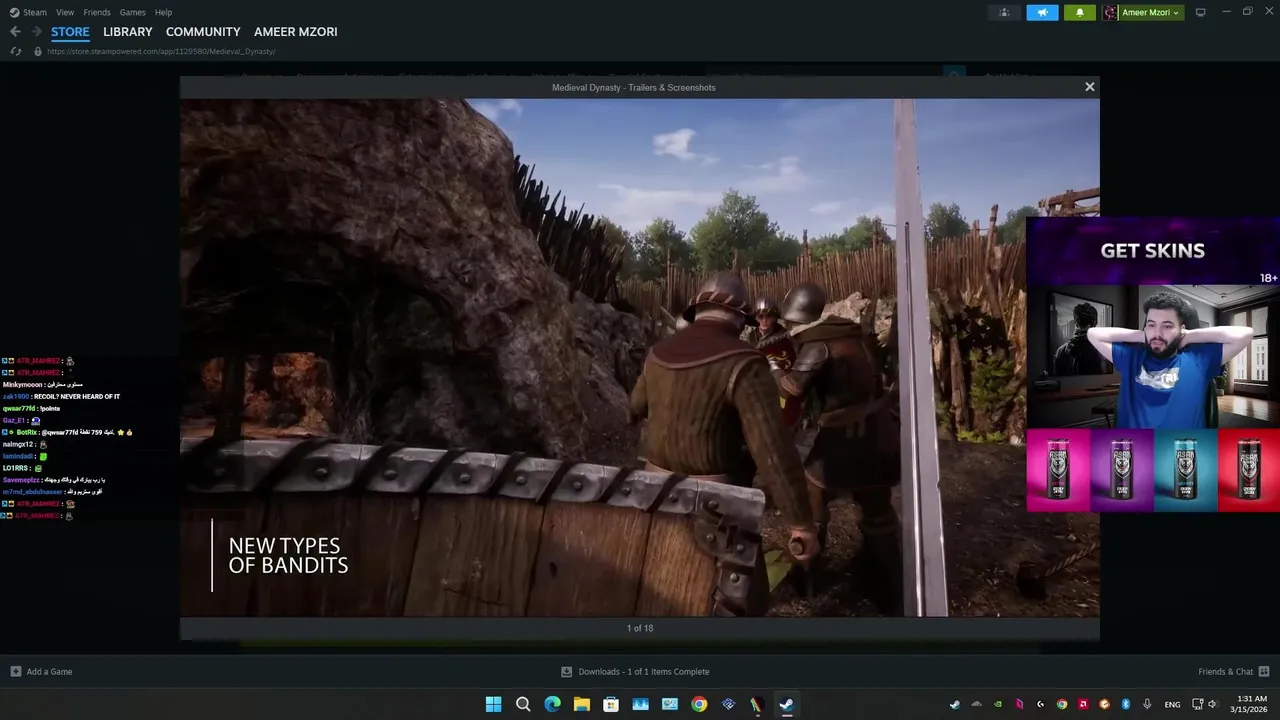
Task: Click the store URL address field
Action: (161, 51)
